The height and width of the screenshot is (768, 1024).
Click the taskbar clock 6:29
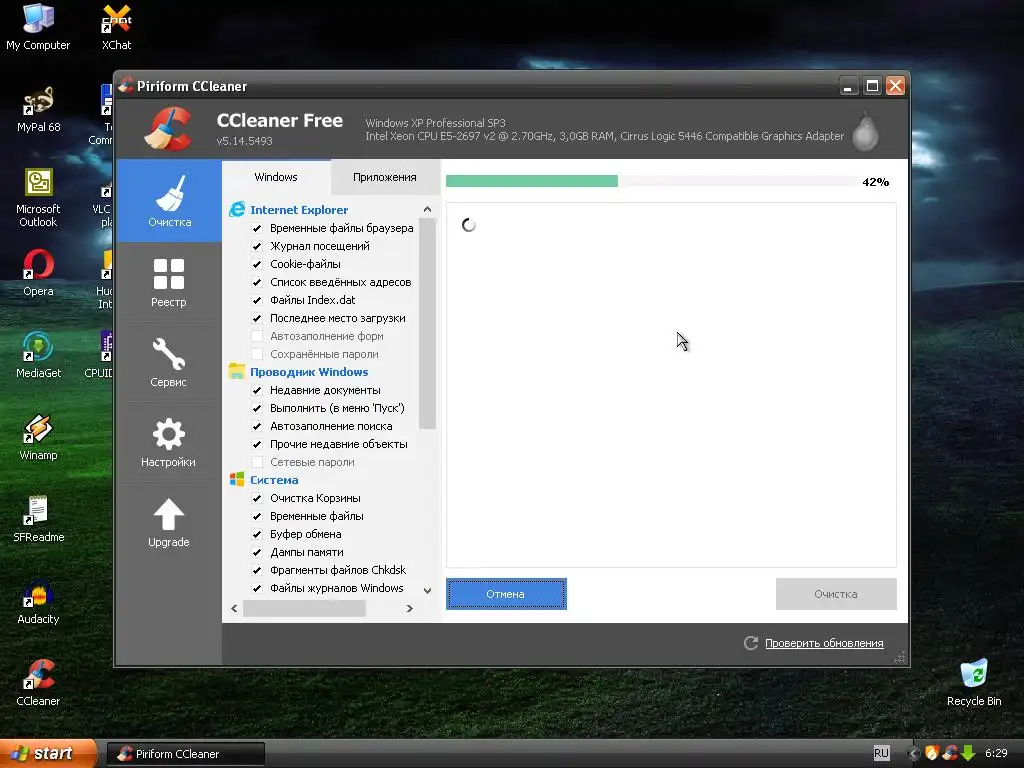(x=997, y=753)
